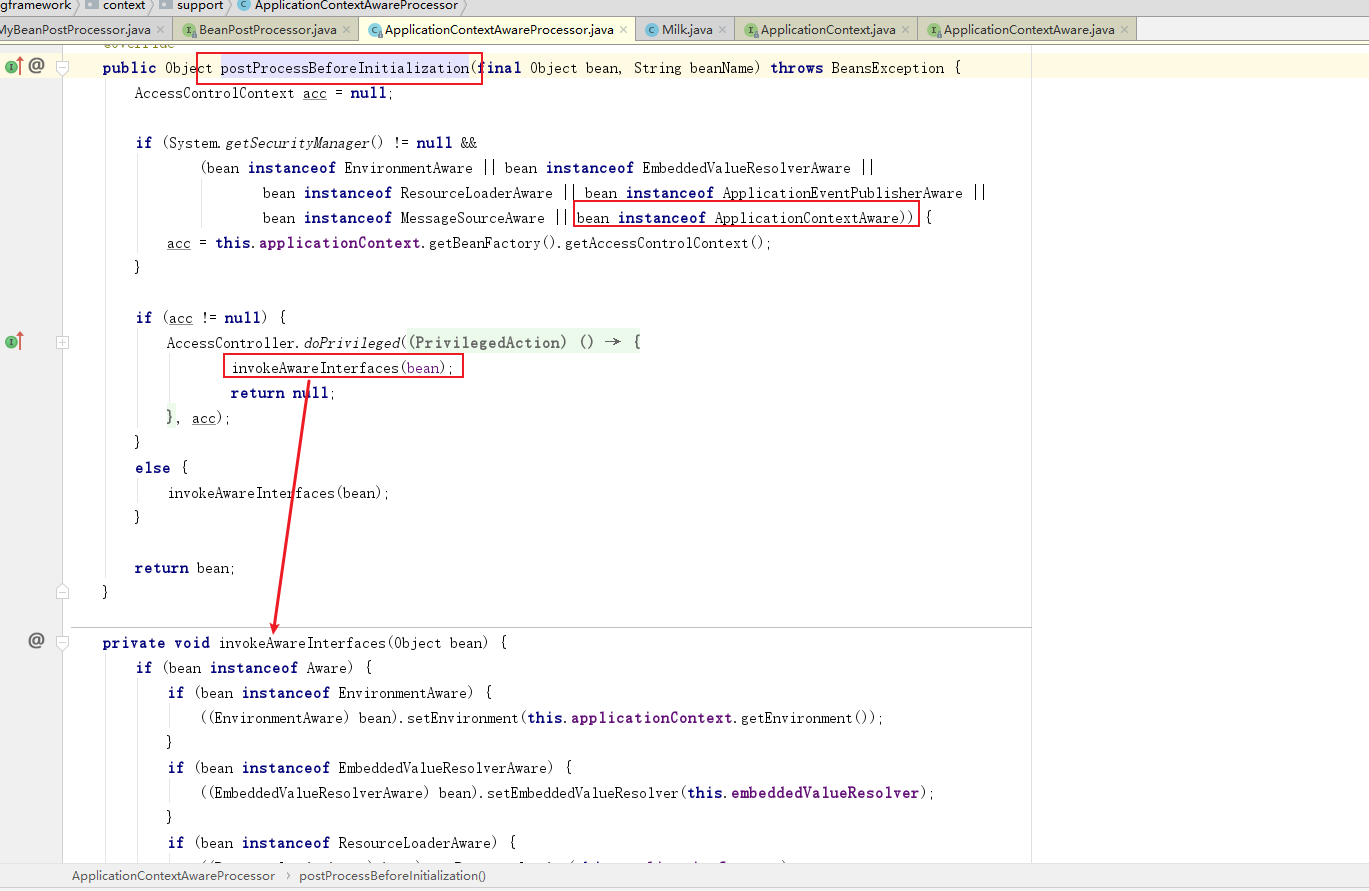1369x891 pixels.
Task: Click postProcessBeforeInitialization() in bottom breadcrumb
Action: (x=392, y=875)
